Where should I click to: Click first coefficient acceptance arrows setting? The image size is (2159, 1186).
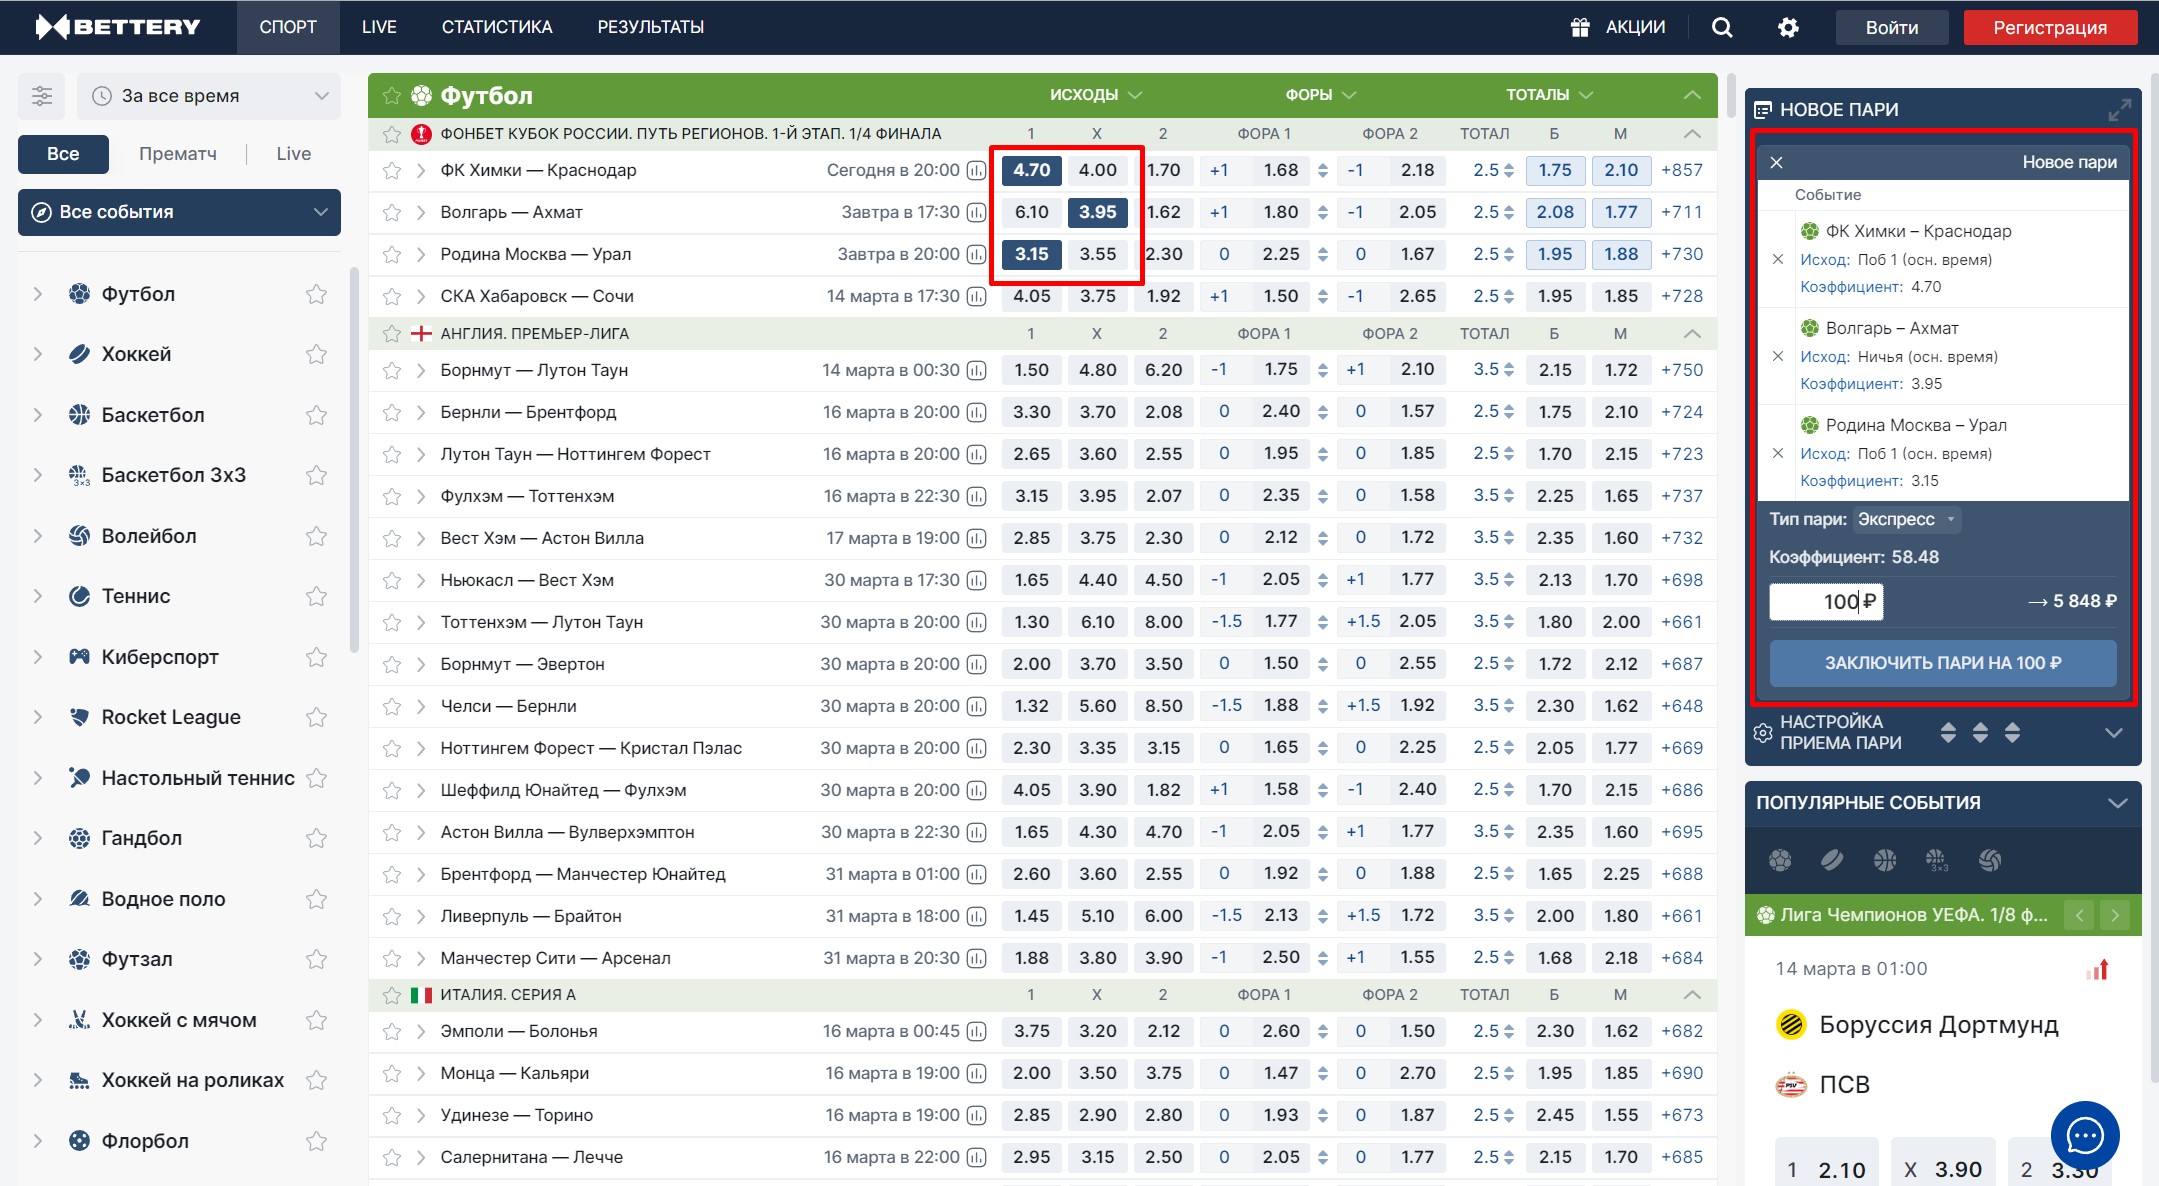(1948, 733)
